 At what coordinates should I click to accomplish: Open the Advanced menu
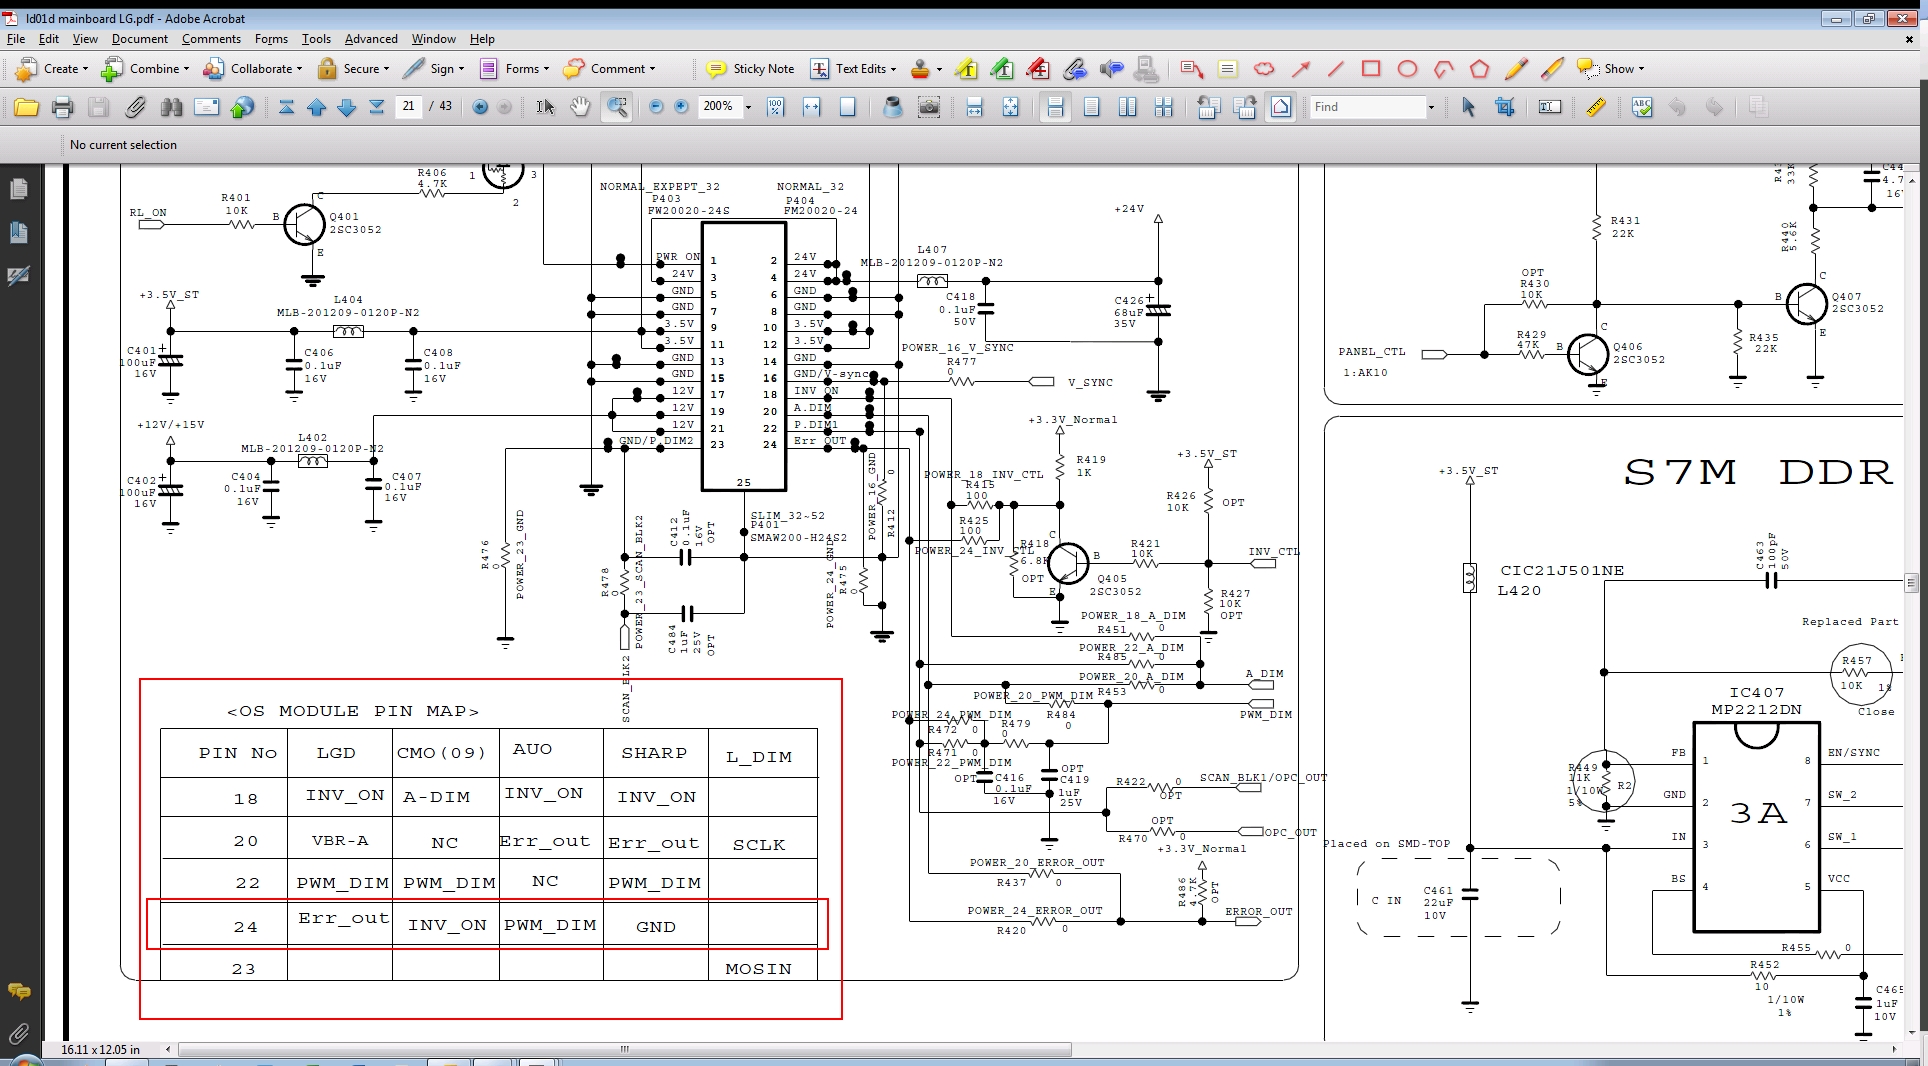click(370, 39)
